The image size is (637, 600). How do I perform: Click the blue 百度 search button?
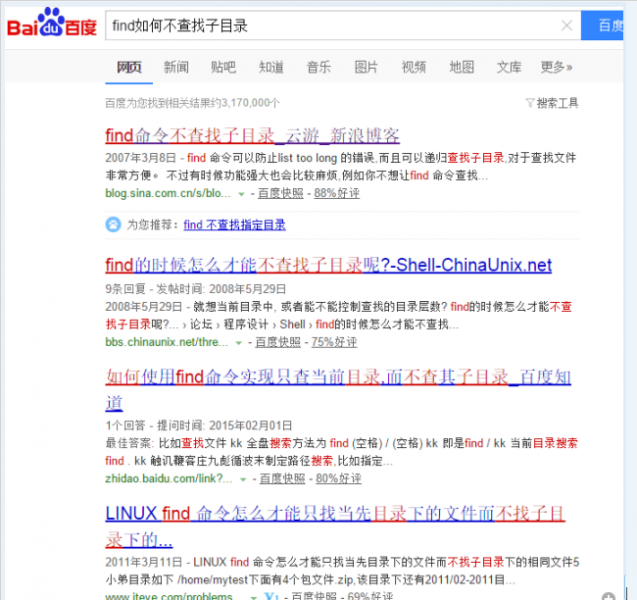pos(602,26)
